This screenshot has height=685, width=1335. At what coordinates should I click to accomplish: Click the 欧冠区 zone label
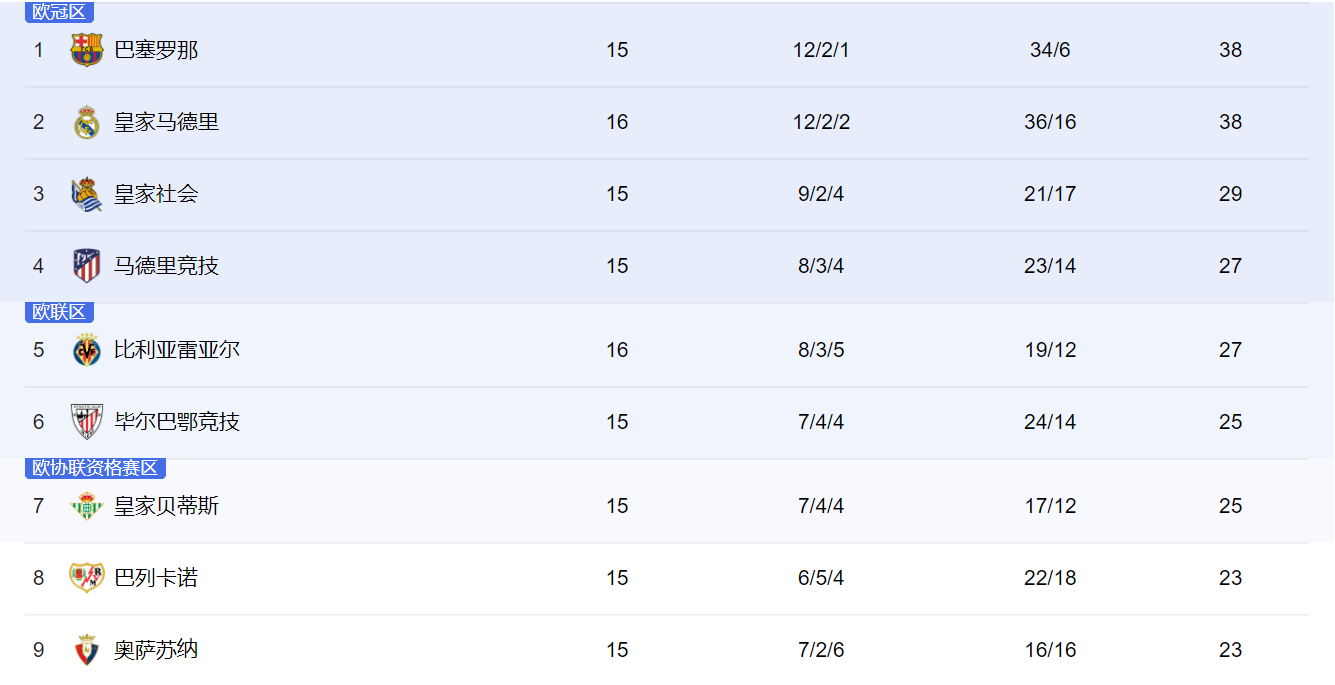60,12
